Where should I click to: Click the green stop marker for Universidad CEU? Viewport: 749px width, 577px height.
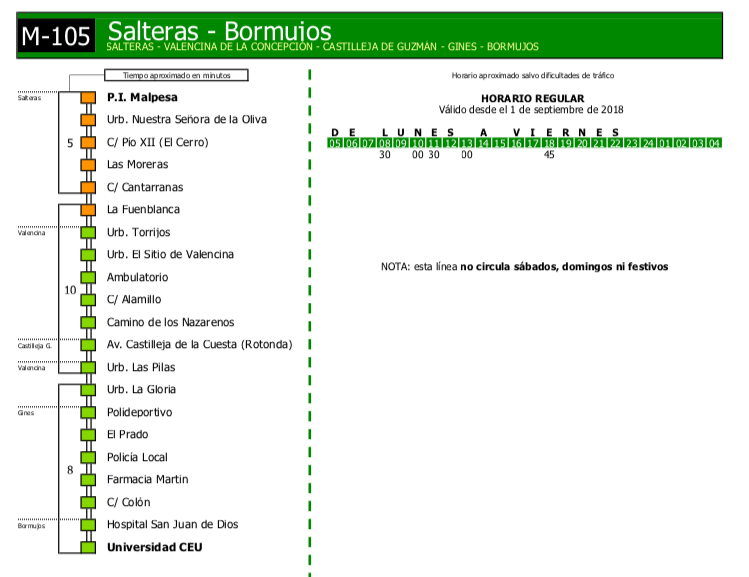tap(87, 548)
